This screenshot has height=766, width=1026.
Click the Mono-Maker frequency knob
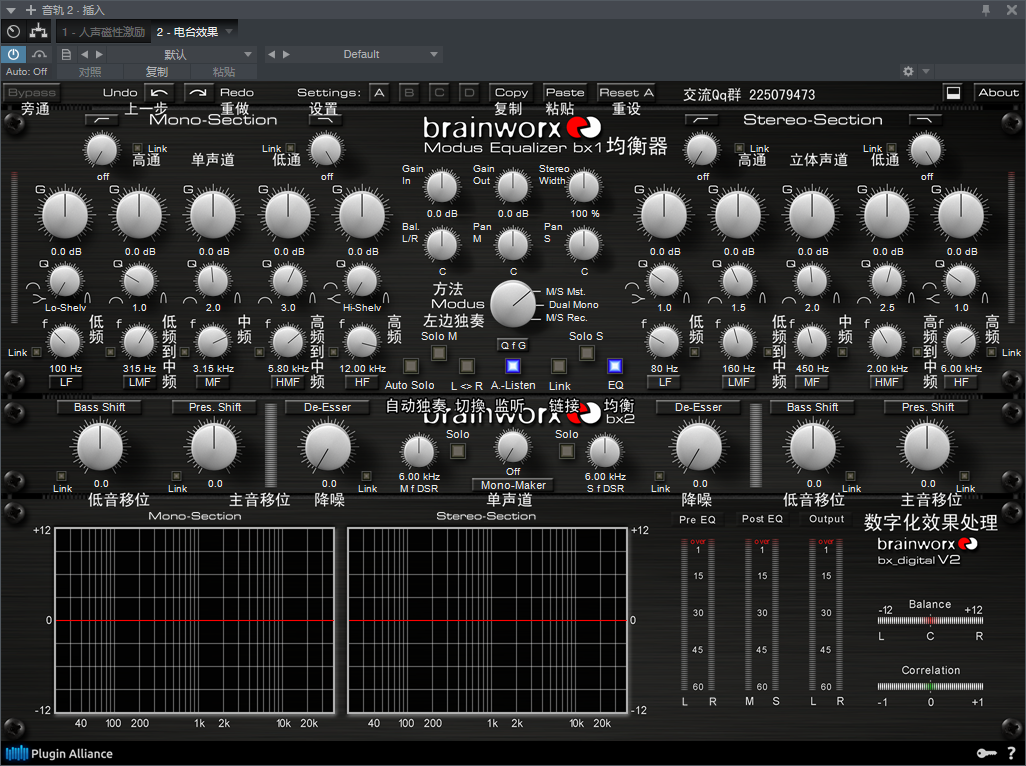point(512,448)
